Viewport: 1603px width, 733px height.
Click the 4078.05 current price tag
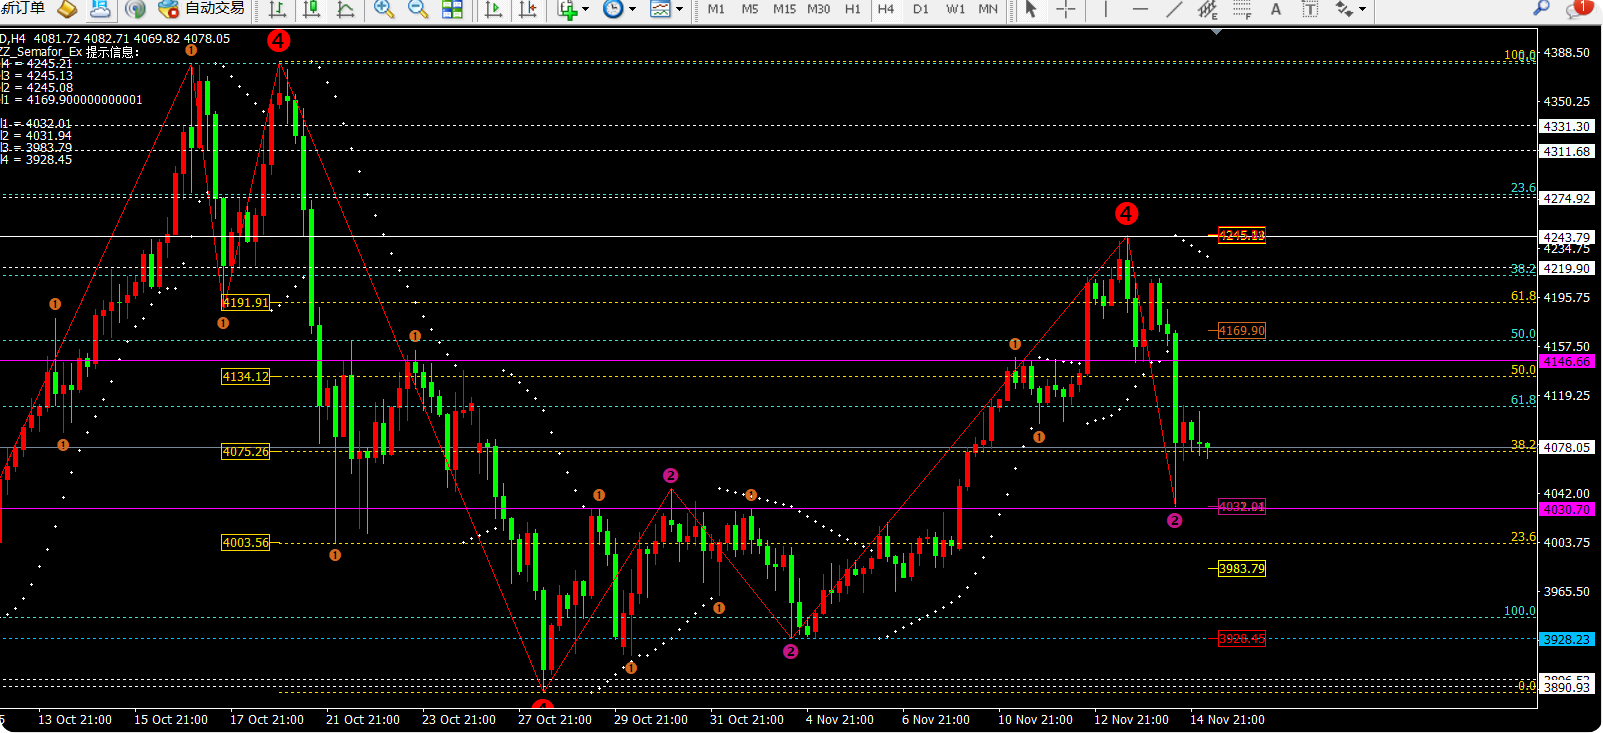tap(1567, 448)
